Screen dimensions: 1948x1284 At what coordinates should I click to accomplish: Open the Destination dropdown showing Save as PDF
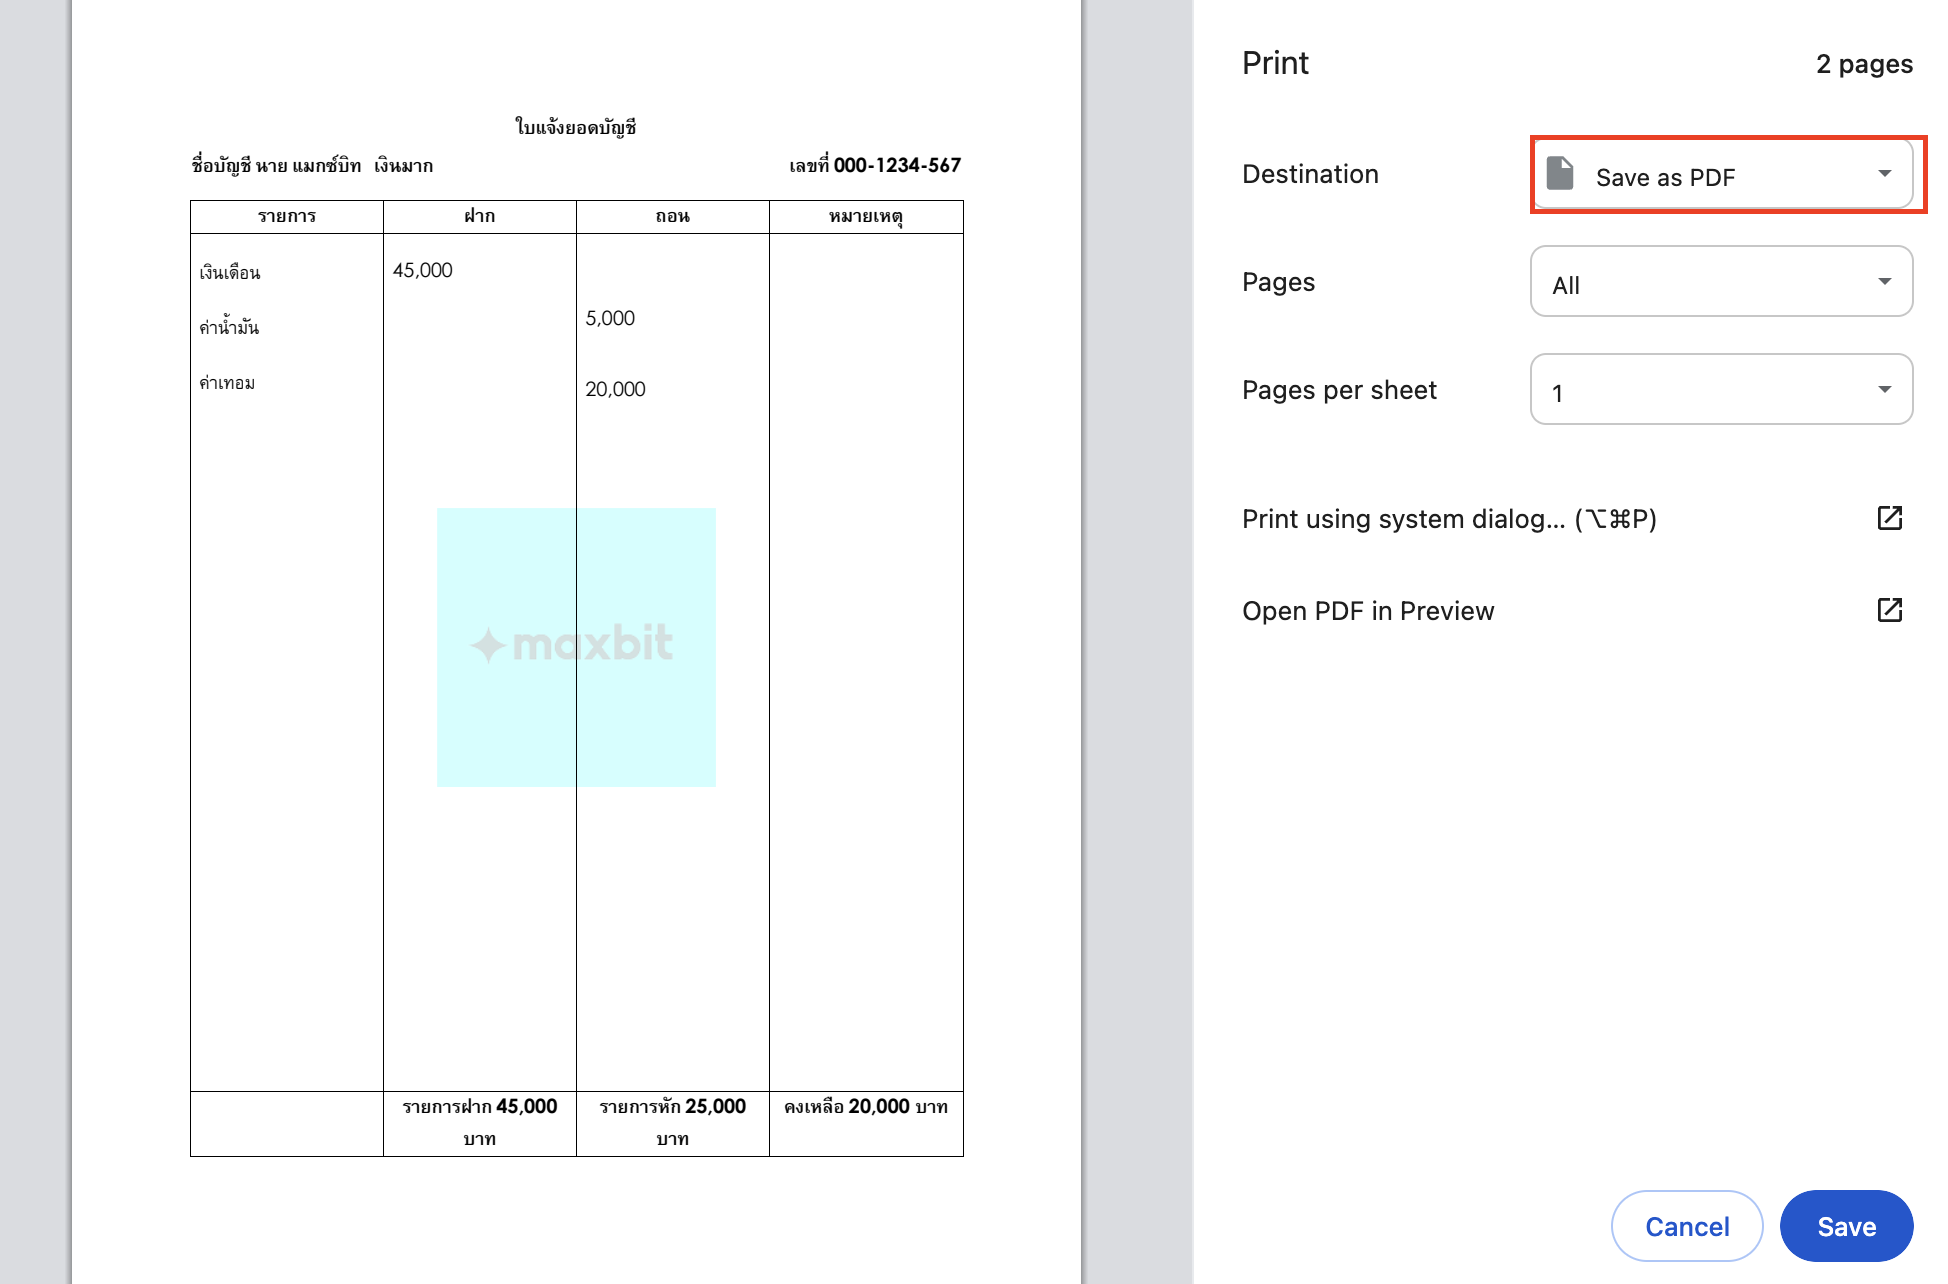pyautogui.click(x=1720, y=174)
